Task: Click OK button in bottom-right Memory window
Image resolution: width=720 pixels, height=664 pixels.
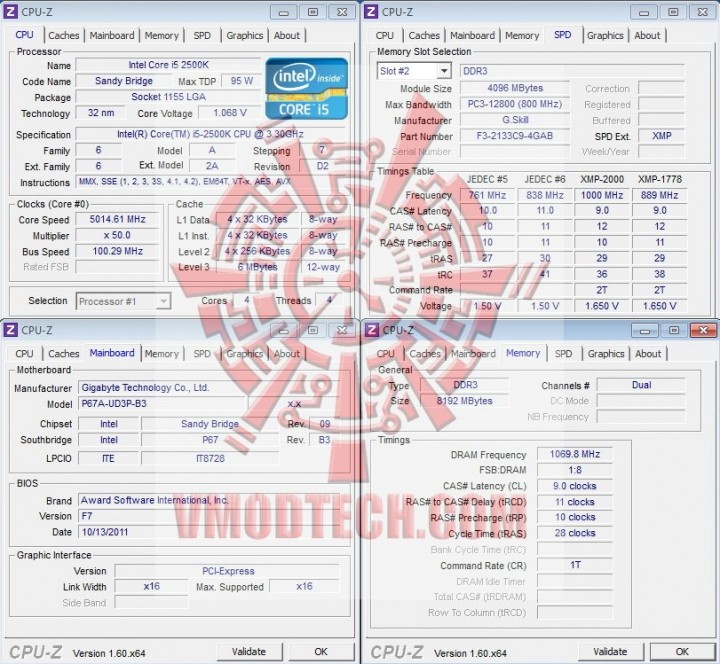Action: (682, 652)
